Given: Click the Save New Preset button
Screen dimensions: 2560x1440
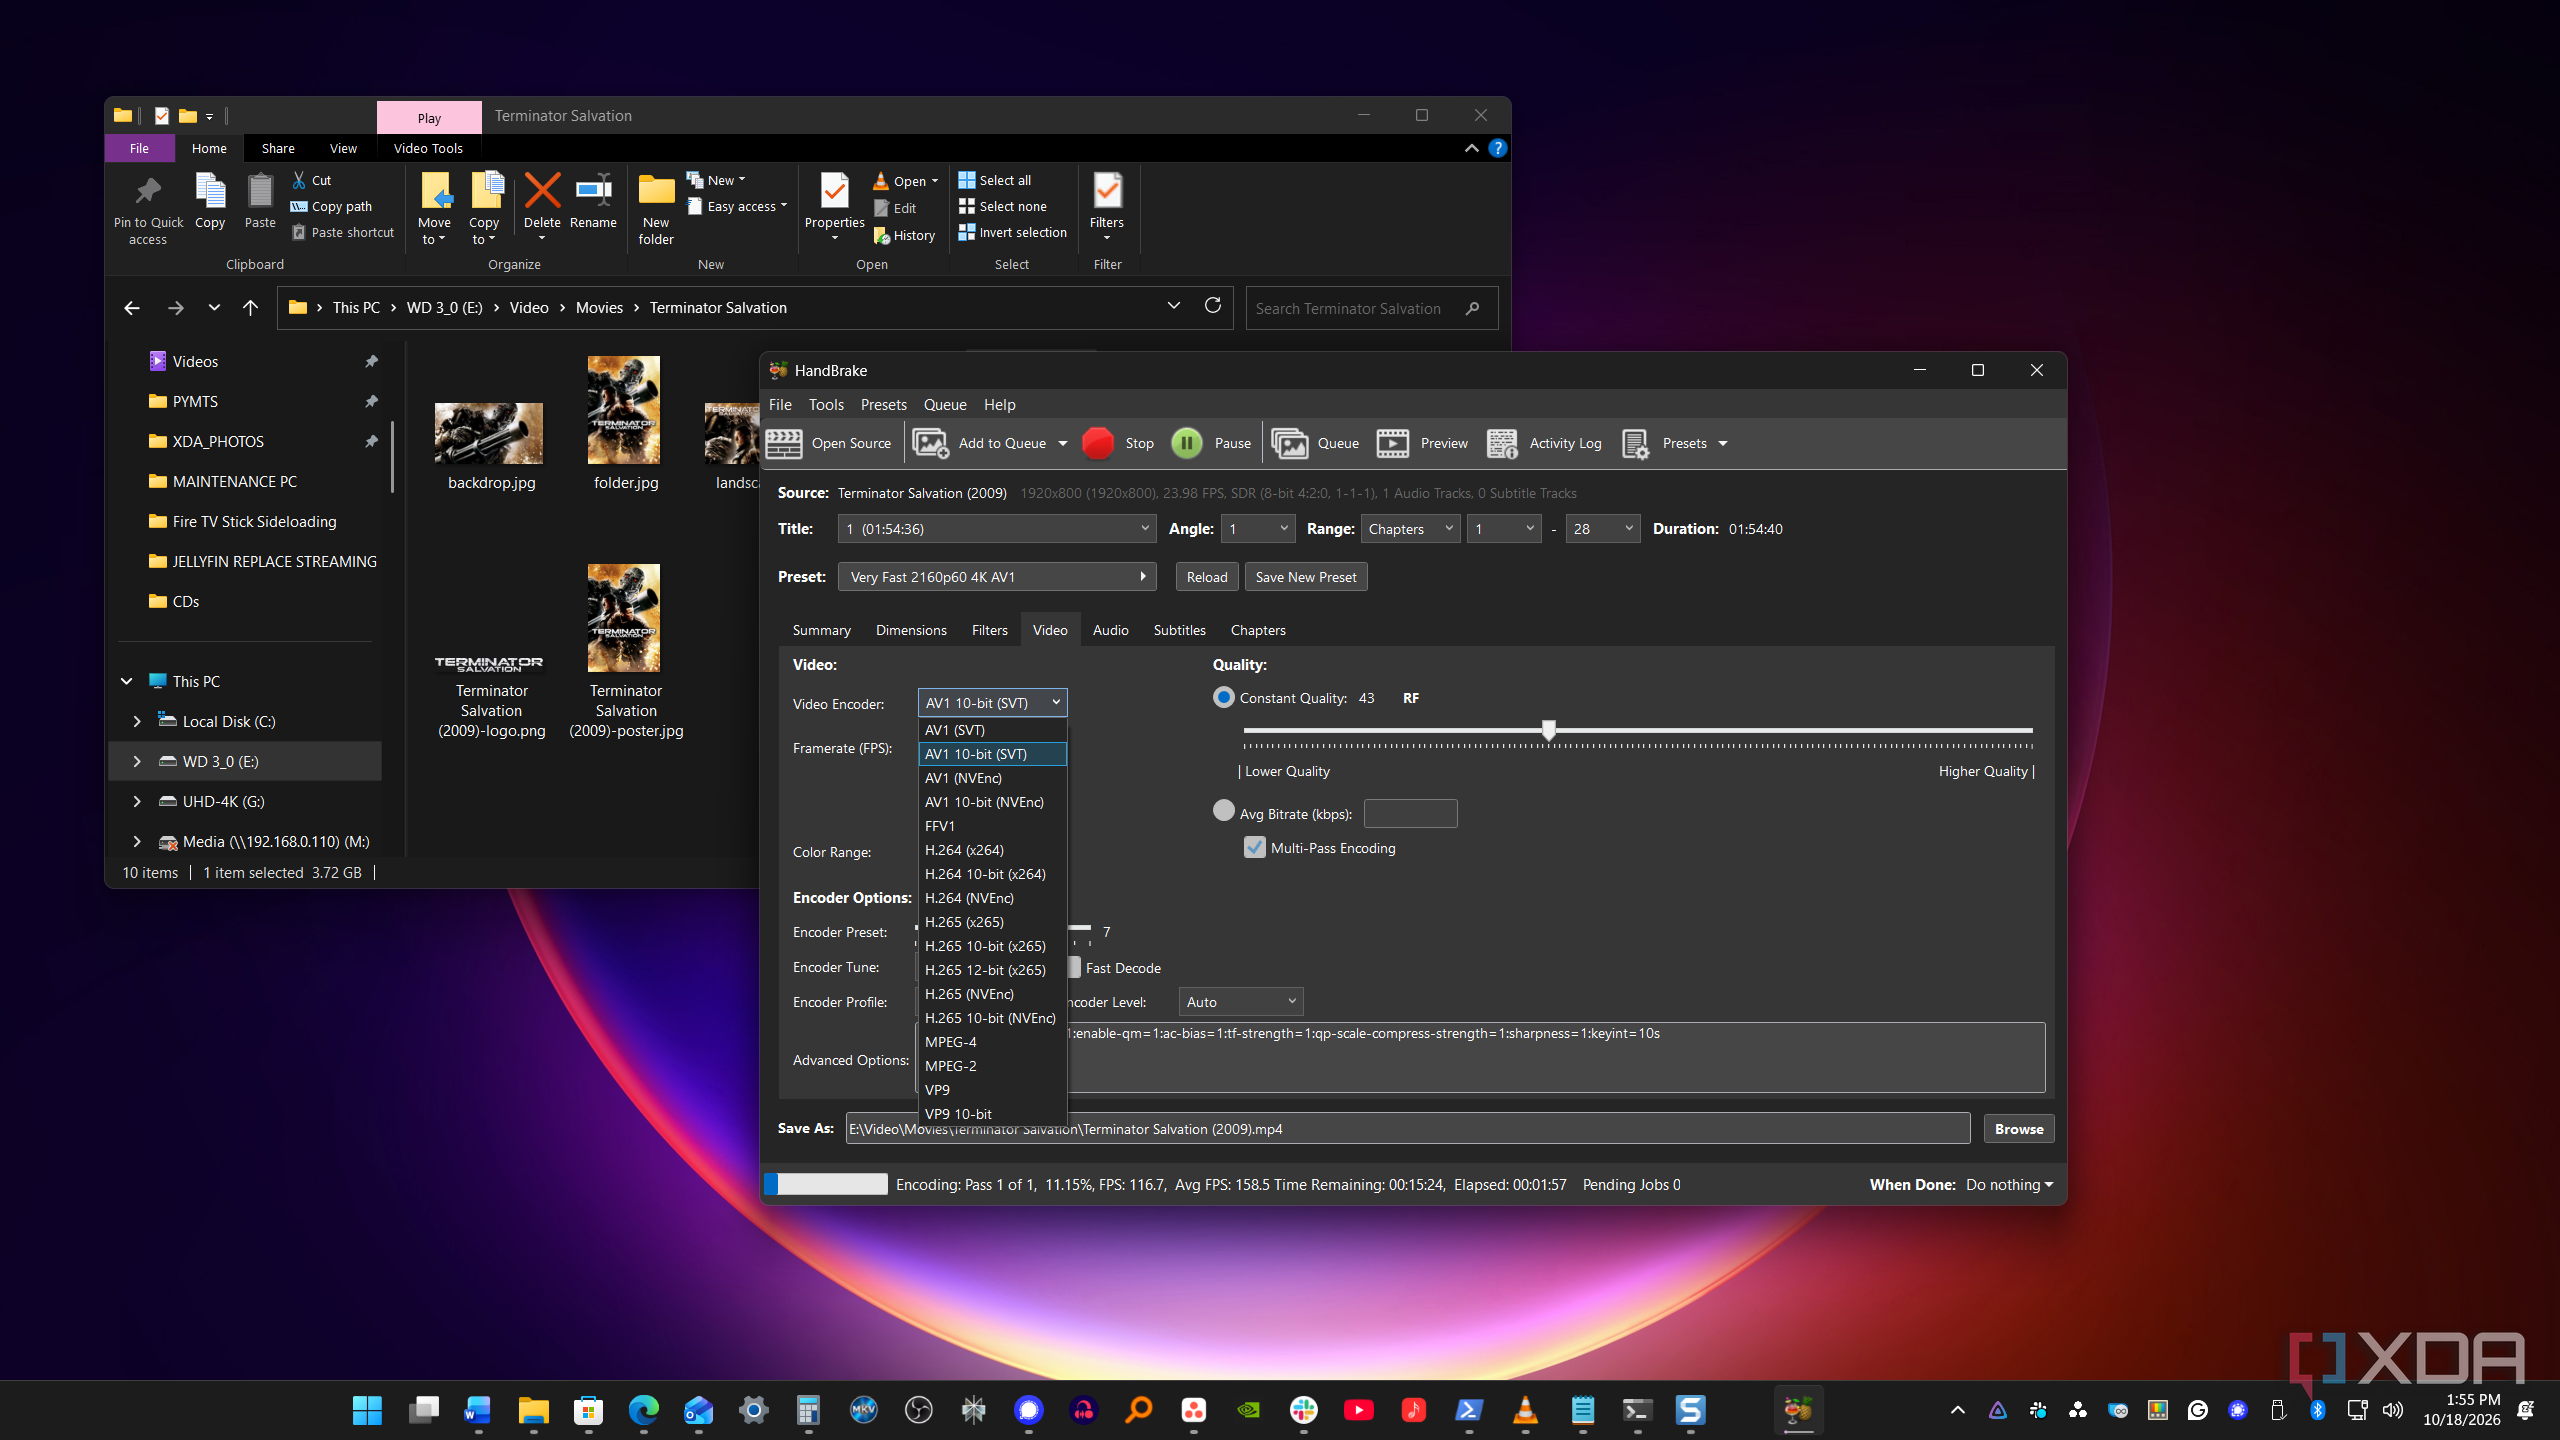Looking at the screenshot, I should coord(1306,577).
